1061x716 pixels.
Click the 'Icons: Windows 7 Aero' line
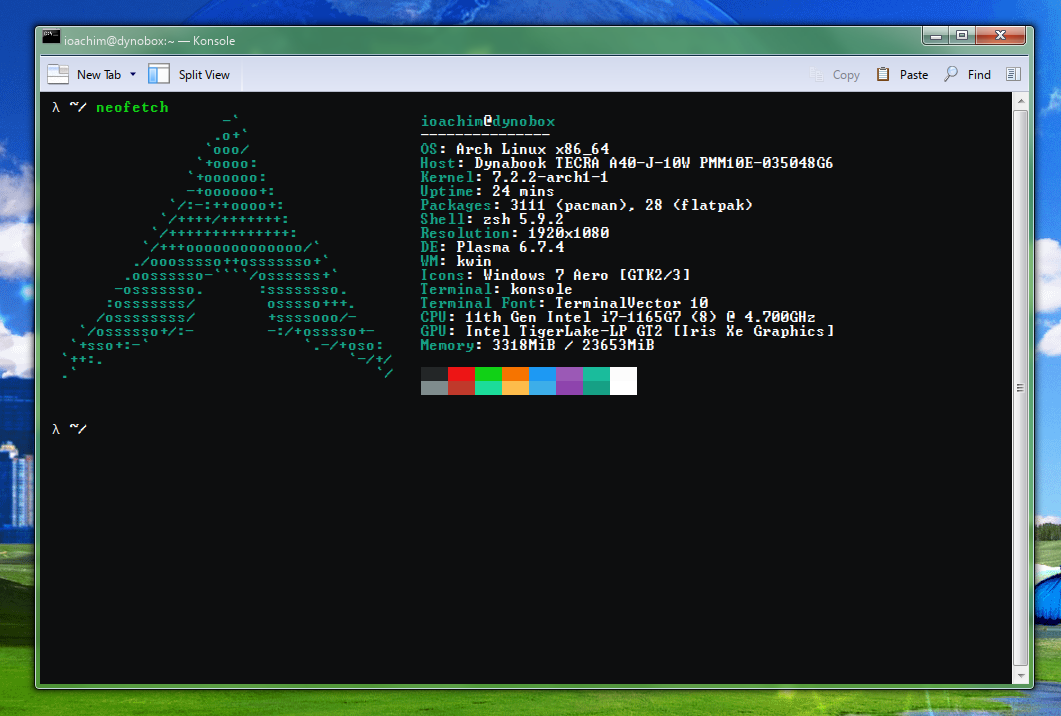(556, 275)
